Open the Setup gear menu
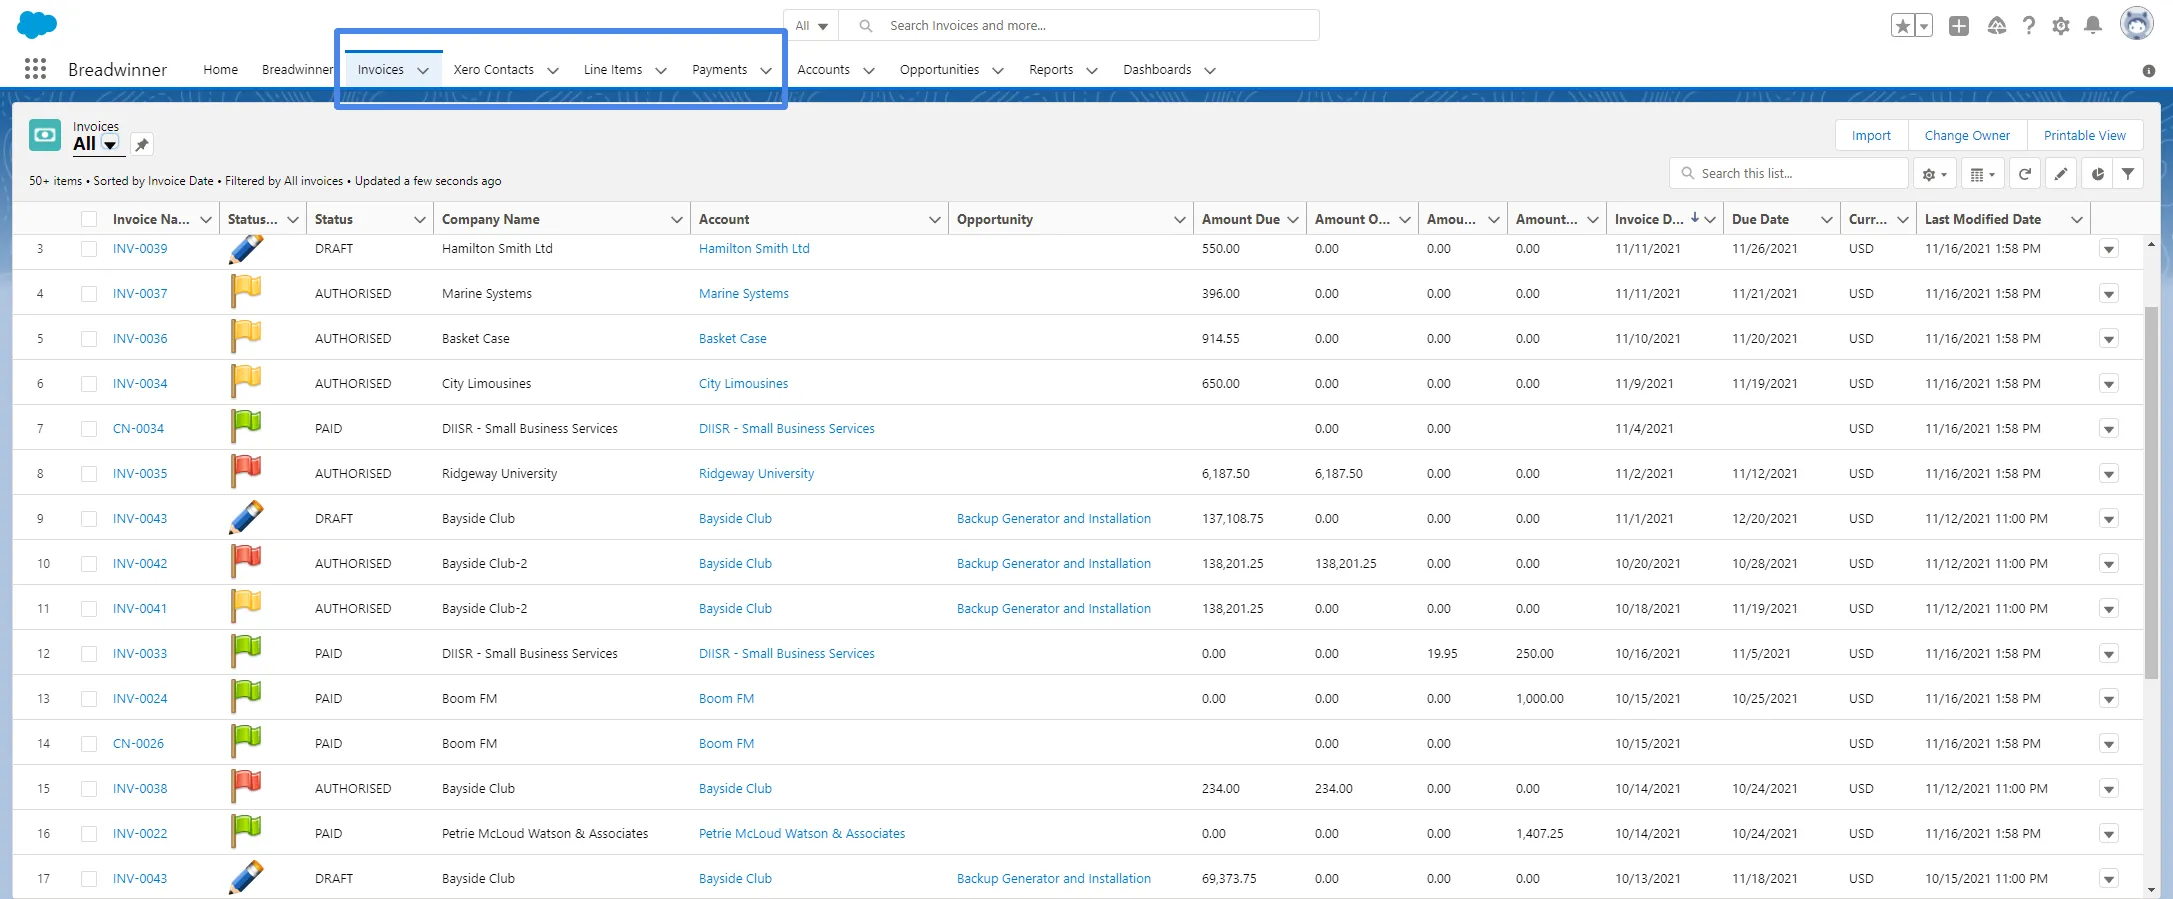2173x899 pixels. (x=2061, y=26)
